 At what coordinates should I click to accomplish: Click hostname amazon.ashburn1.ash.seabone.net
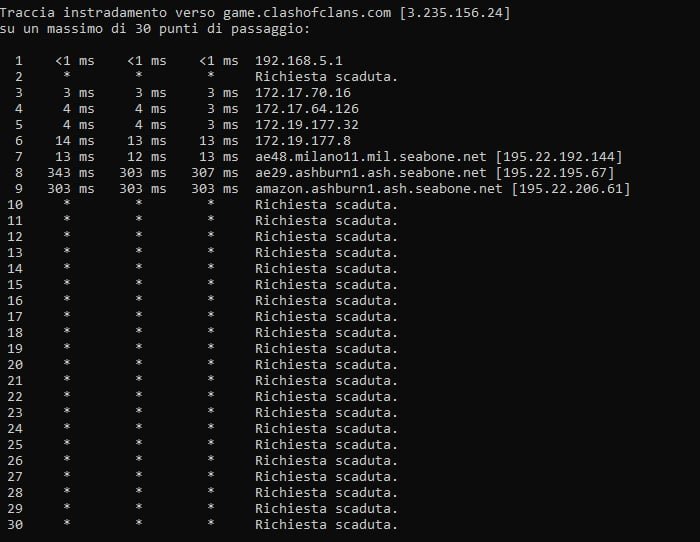(x=380, y=189)
